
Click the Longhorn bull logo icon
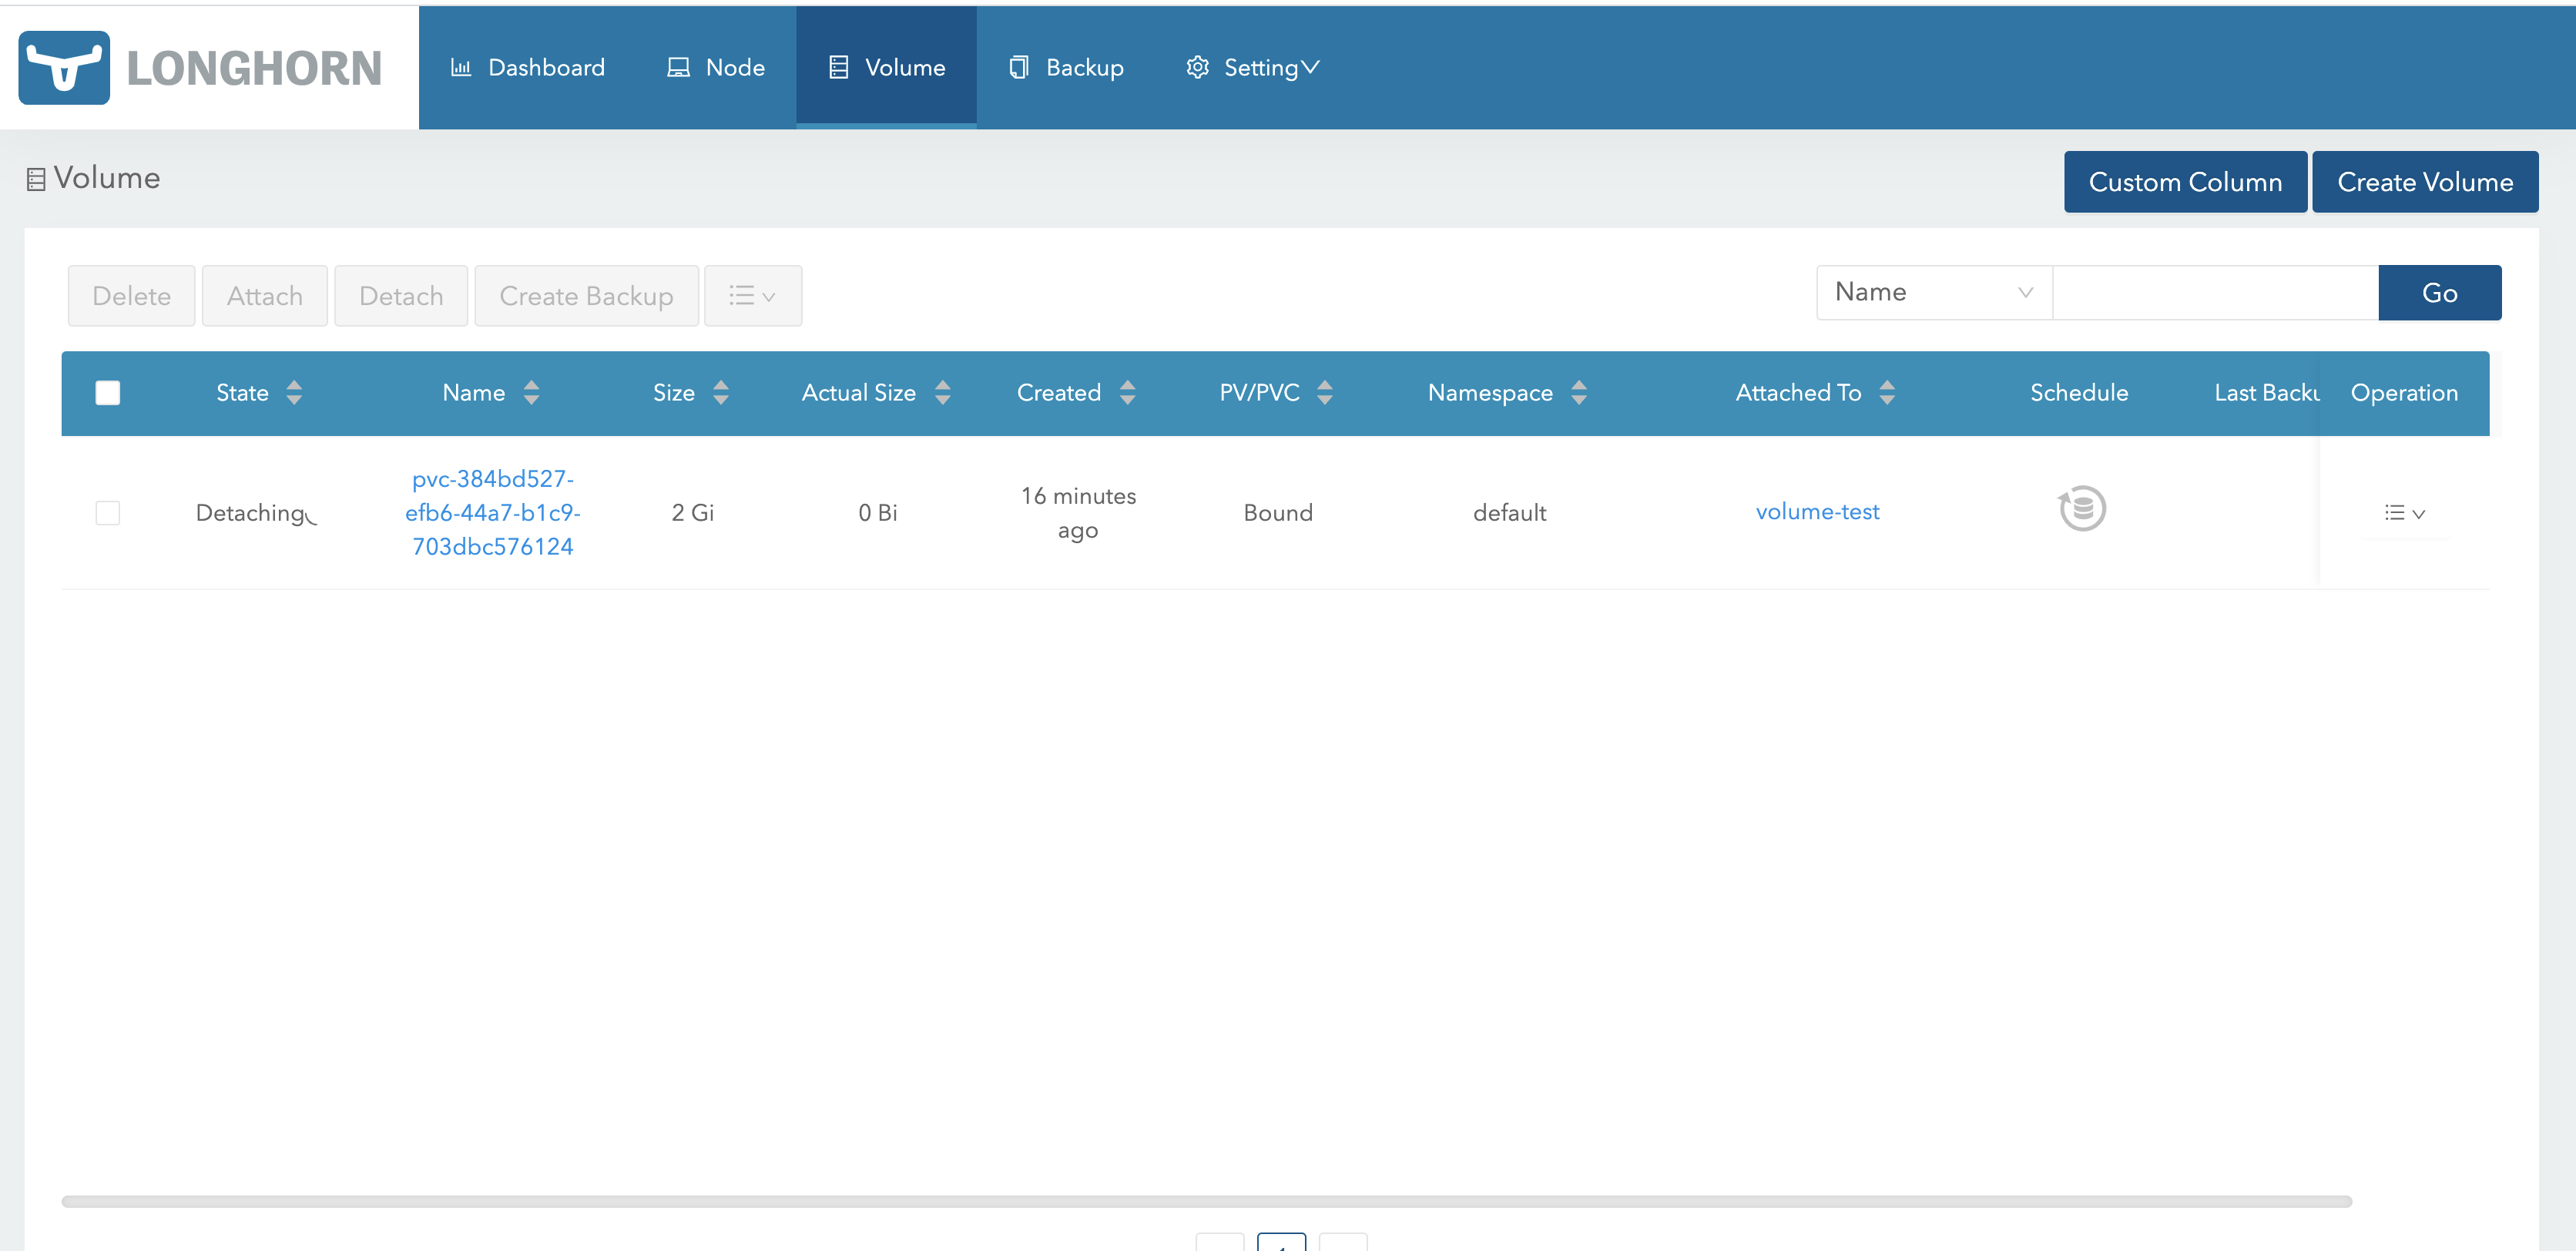64,68
